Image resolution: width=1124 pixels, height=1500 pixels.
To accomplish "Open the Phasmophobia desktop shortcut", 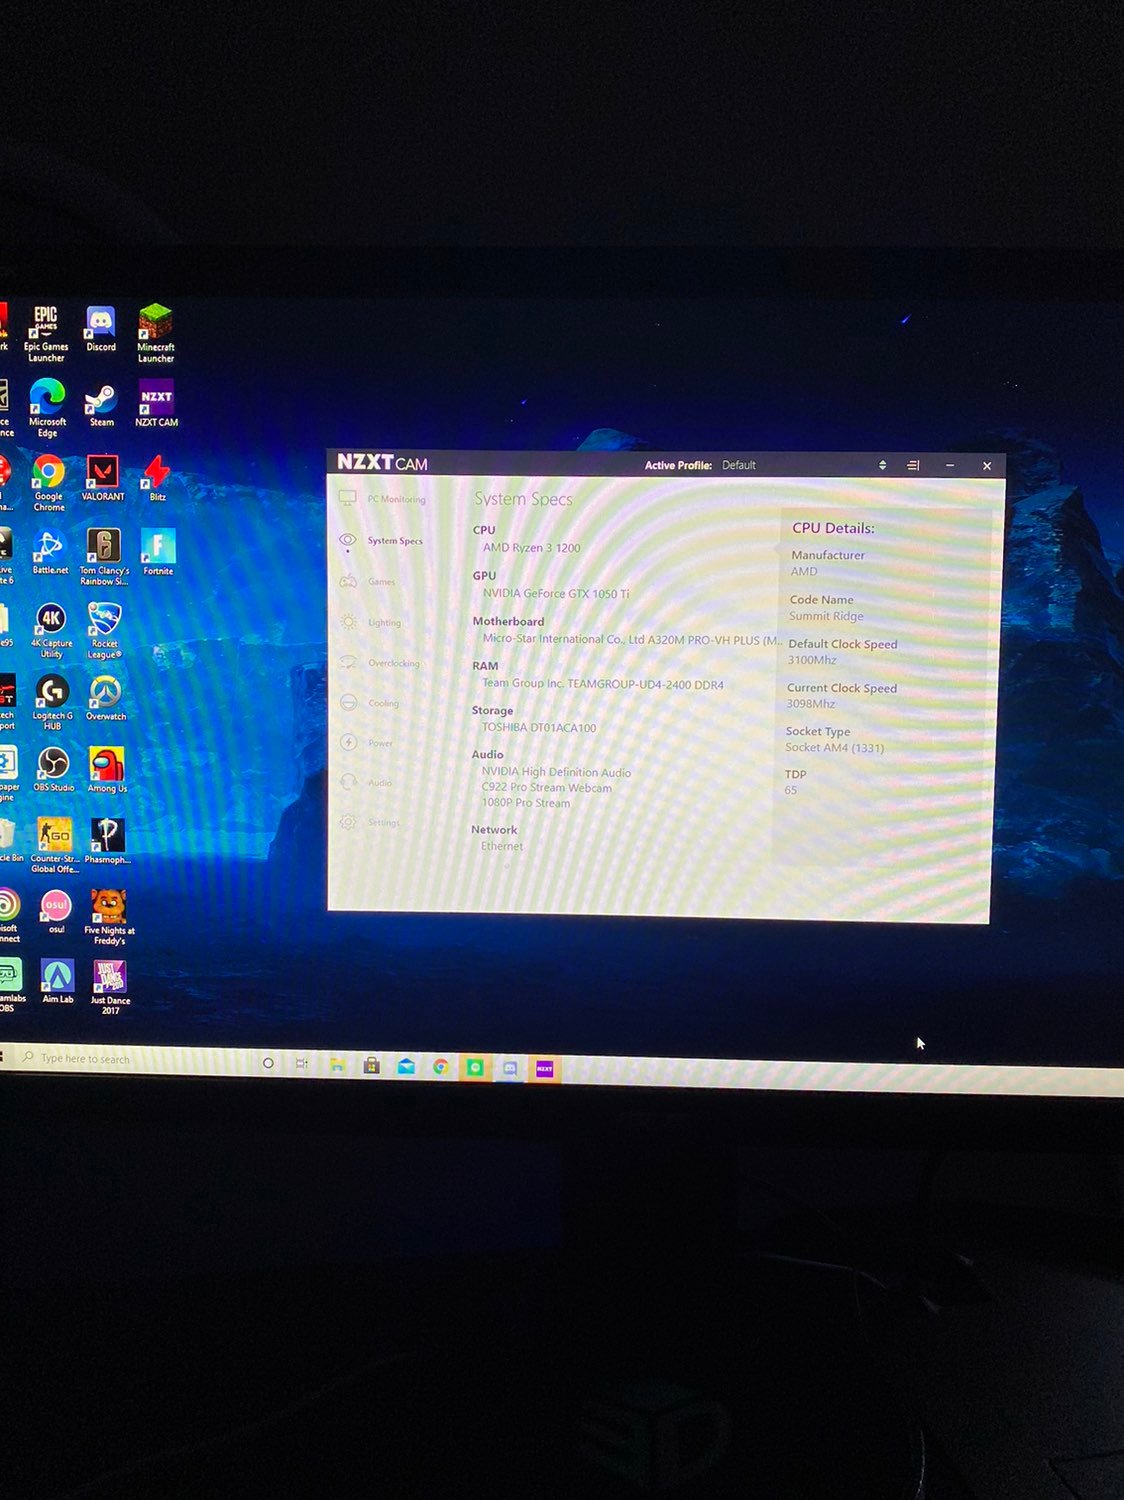I will click(x=108, y=840).
